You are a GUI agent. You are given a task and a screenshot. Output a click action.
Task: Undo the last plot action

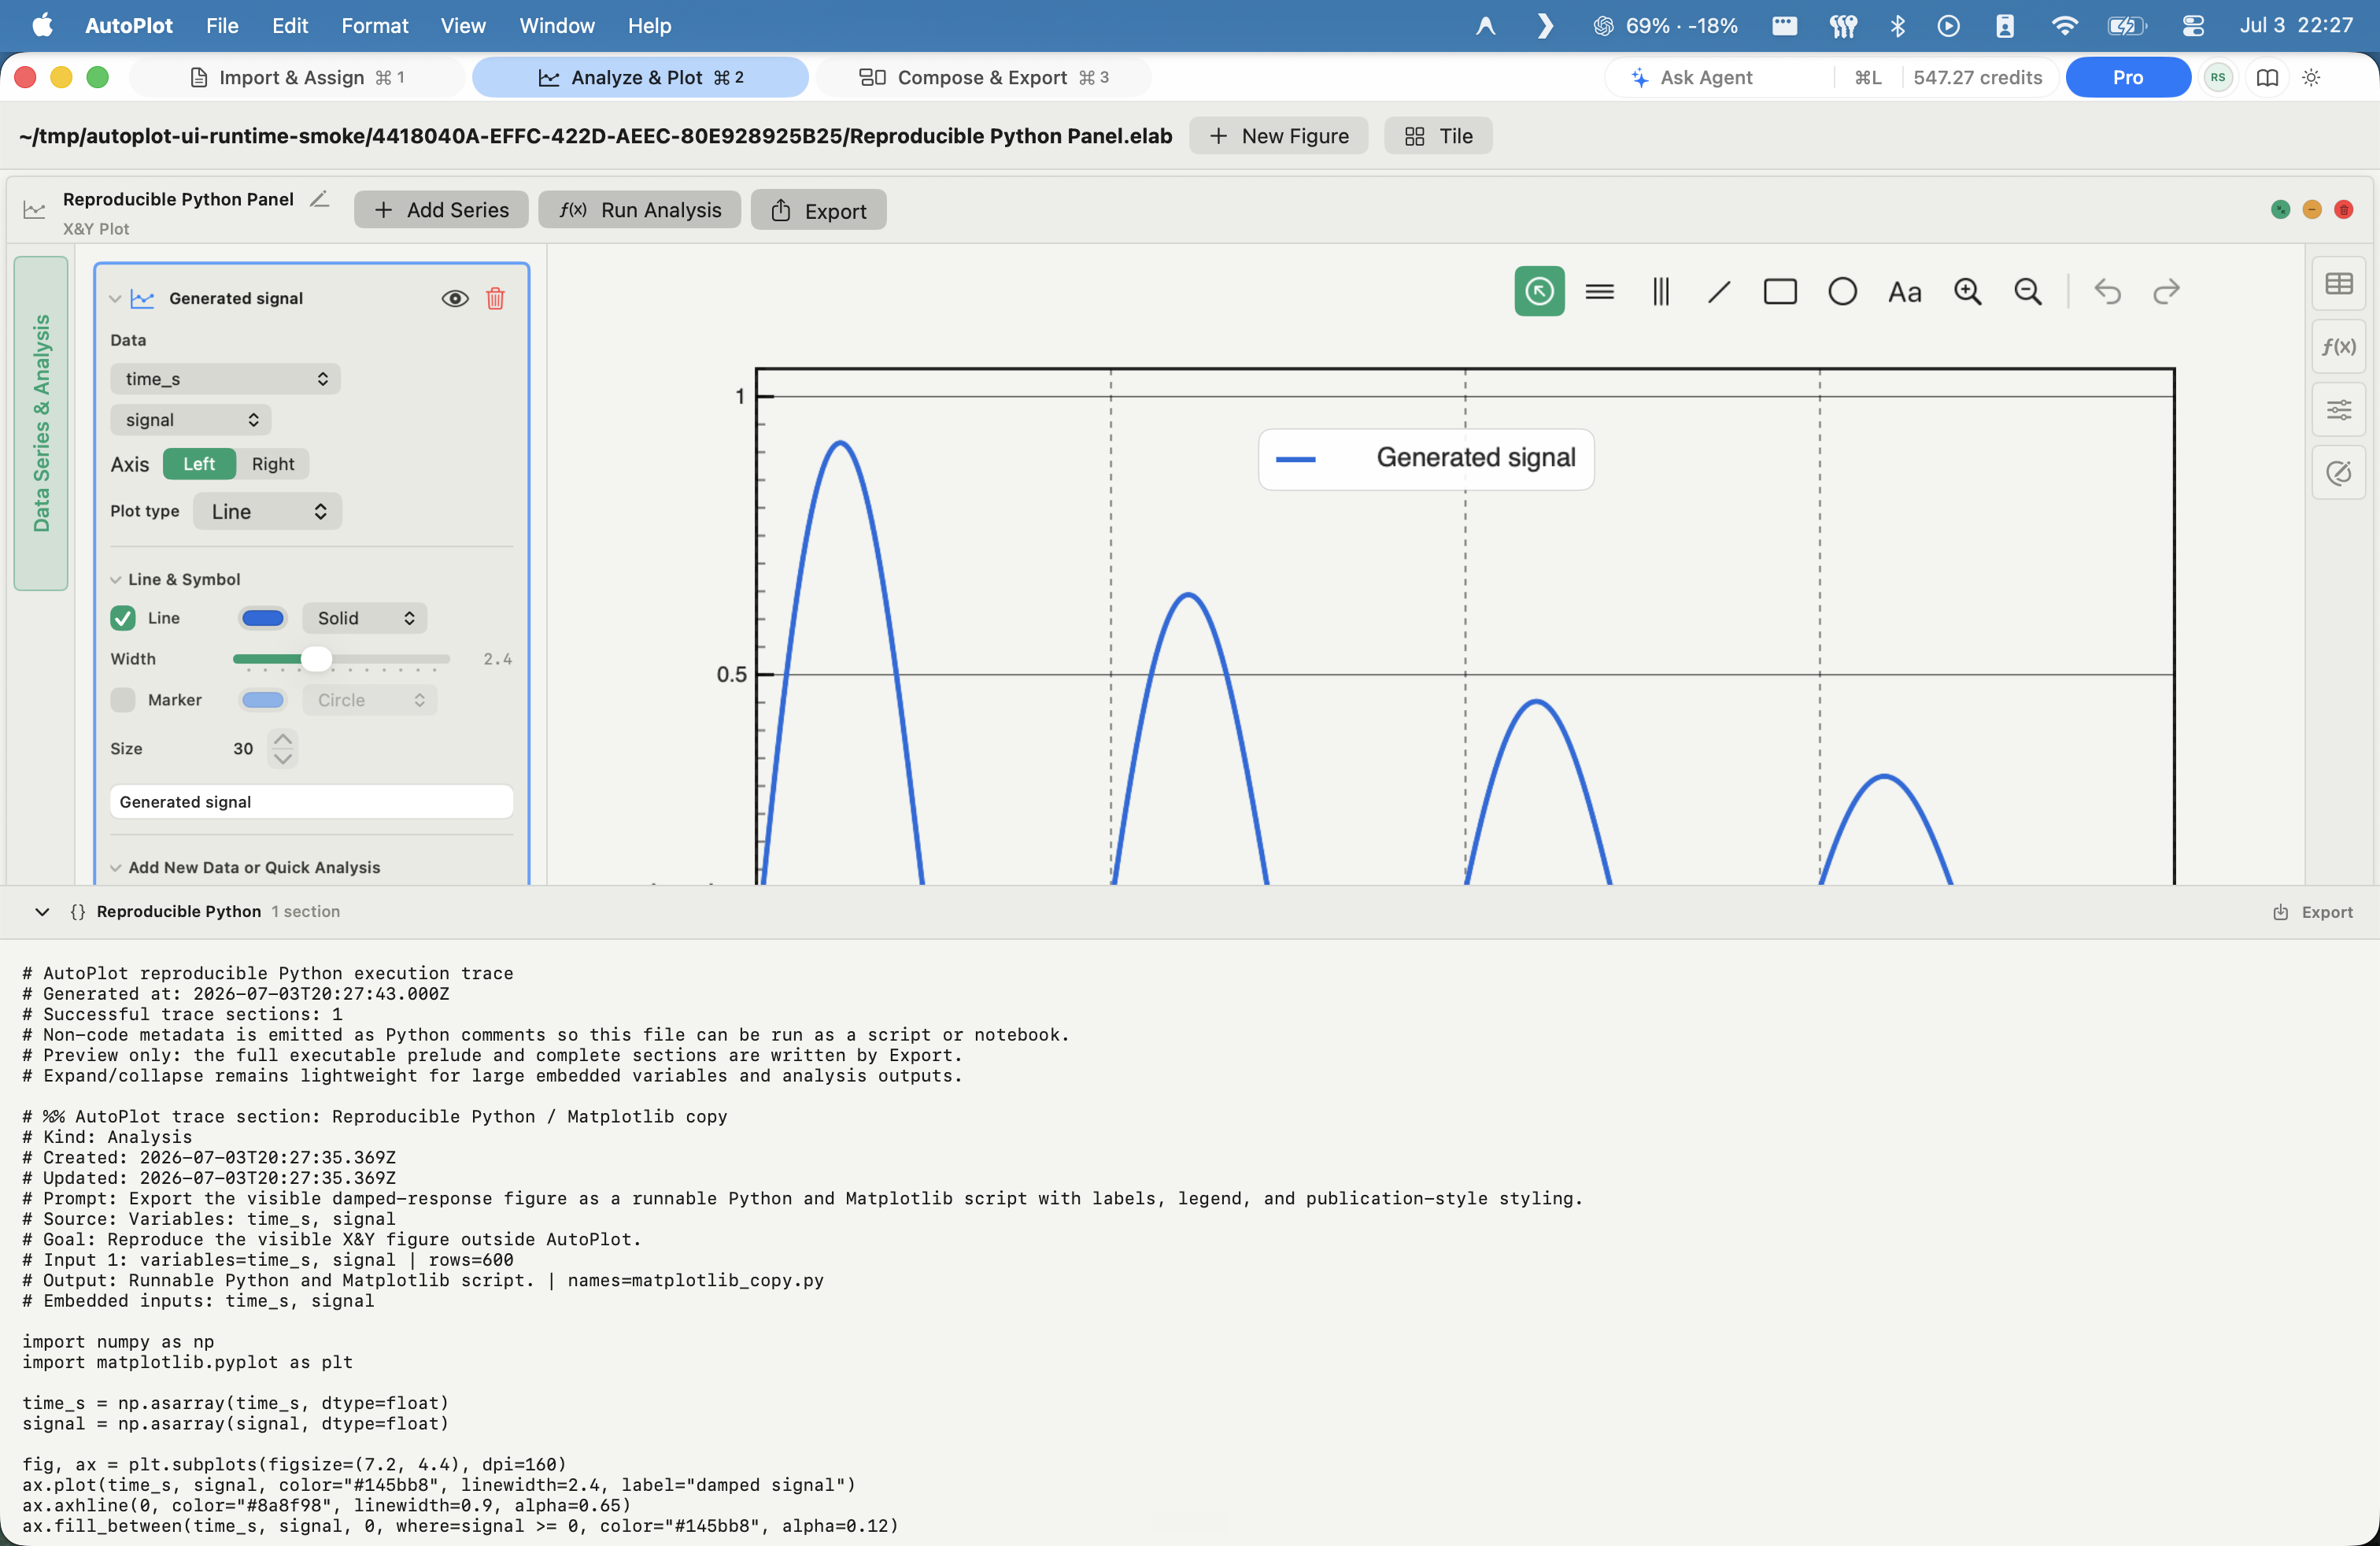point(2107,292)
